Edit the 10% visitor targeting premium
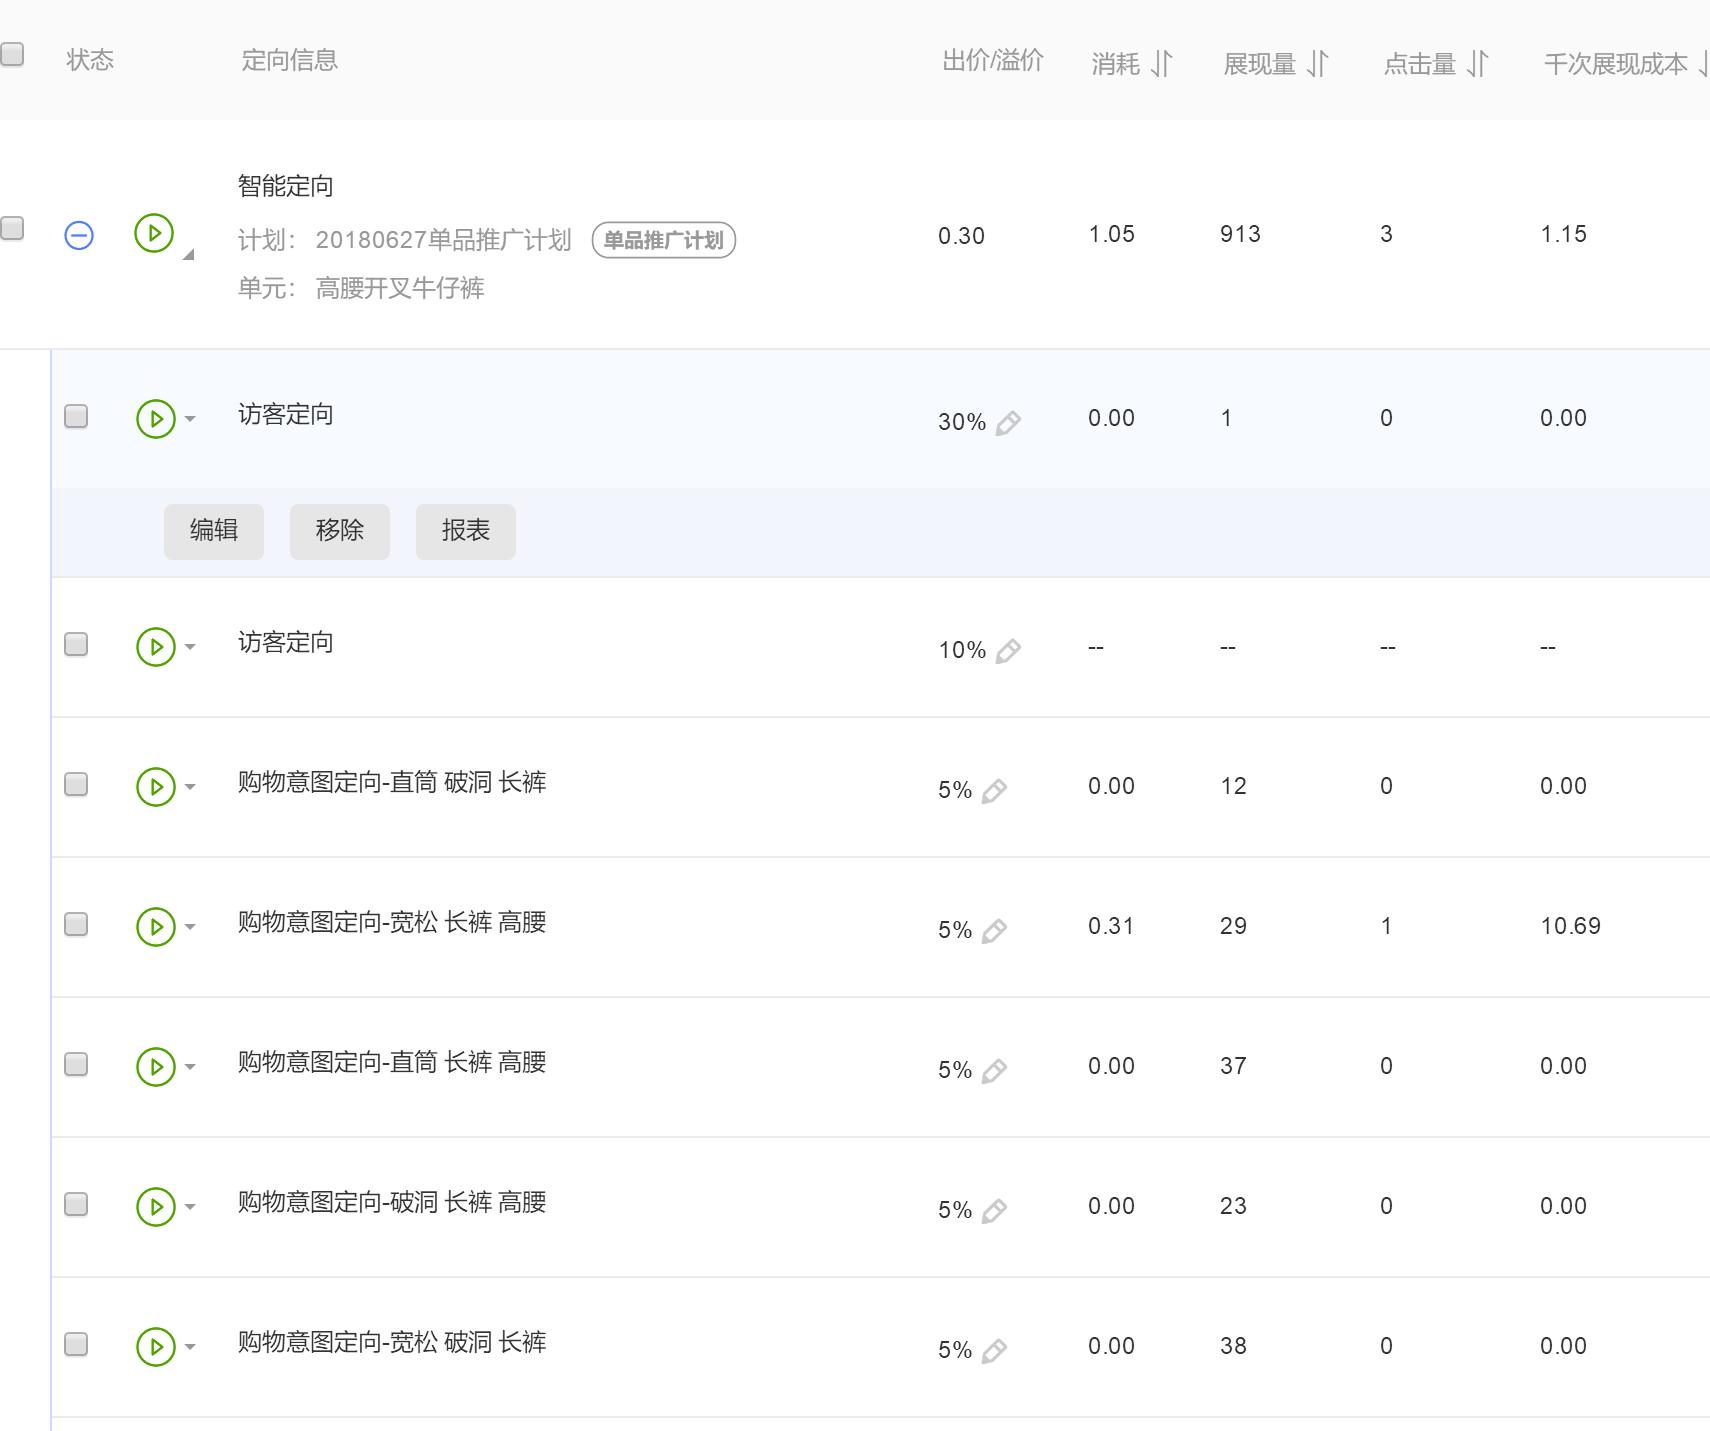1710x1431 pixels. click(1008, 651)
